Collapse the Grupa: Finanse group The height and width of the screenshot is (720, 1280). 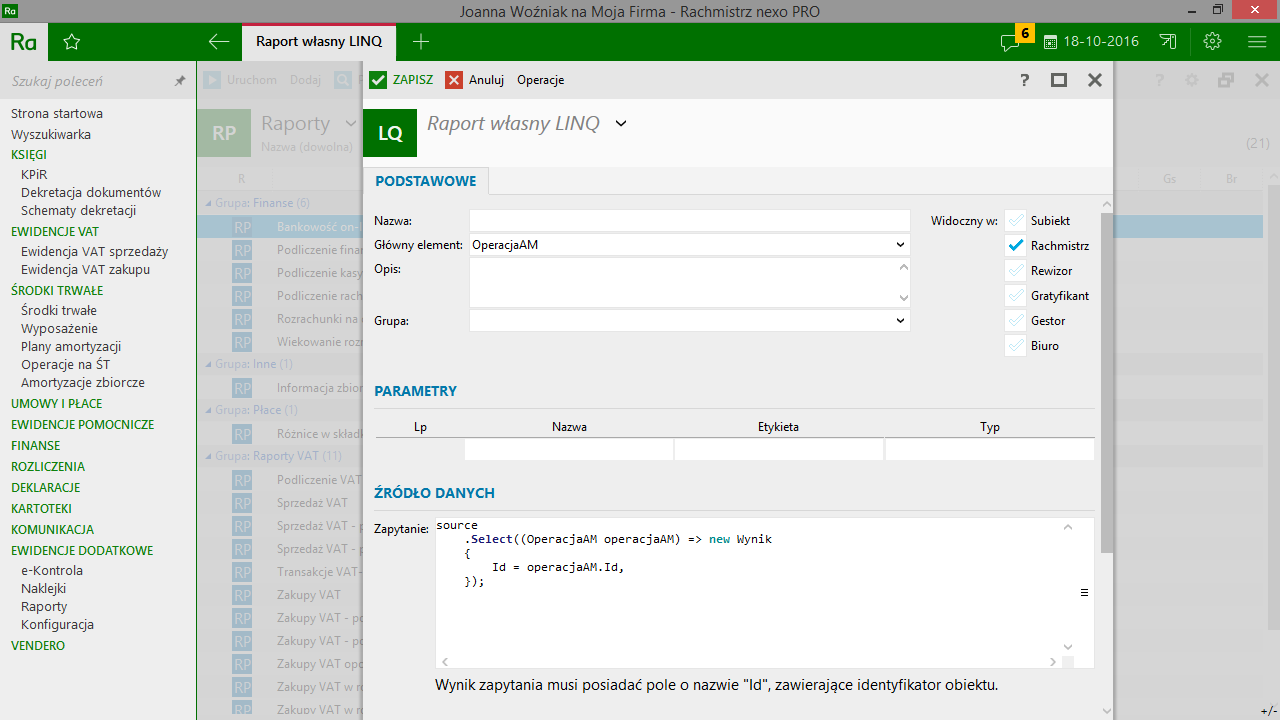207,203
